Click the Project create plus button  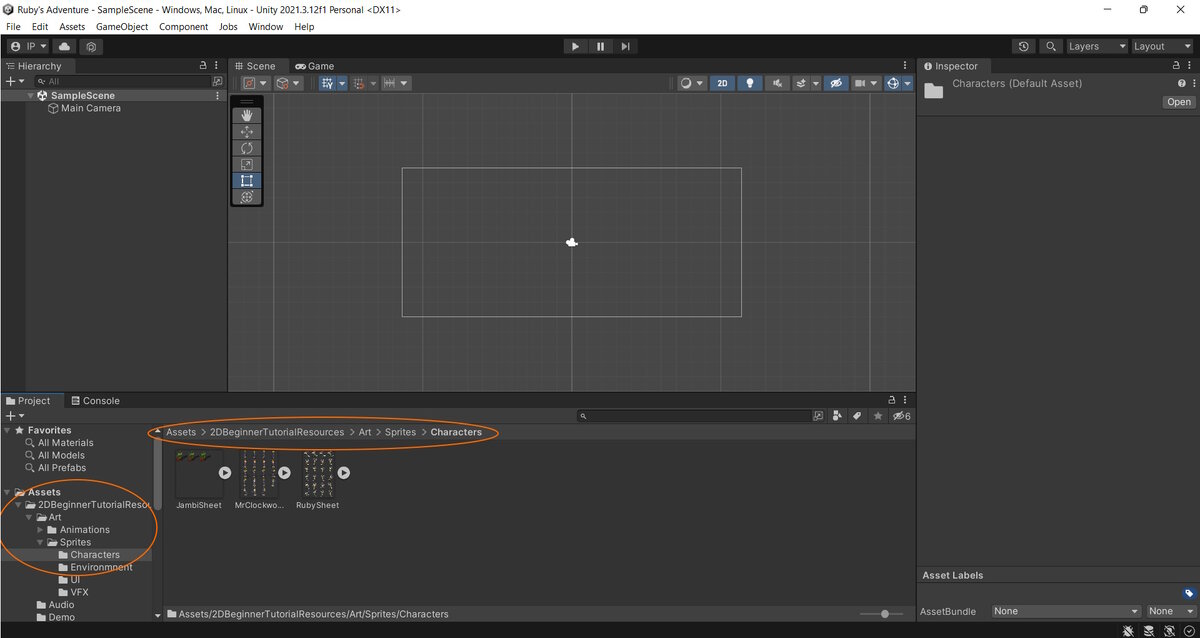[x=10, y=415]
